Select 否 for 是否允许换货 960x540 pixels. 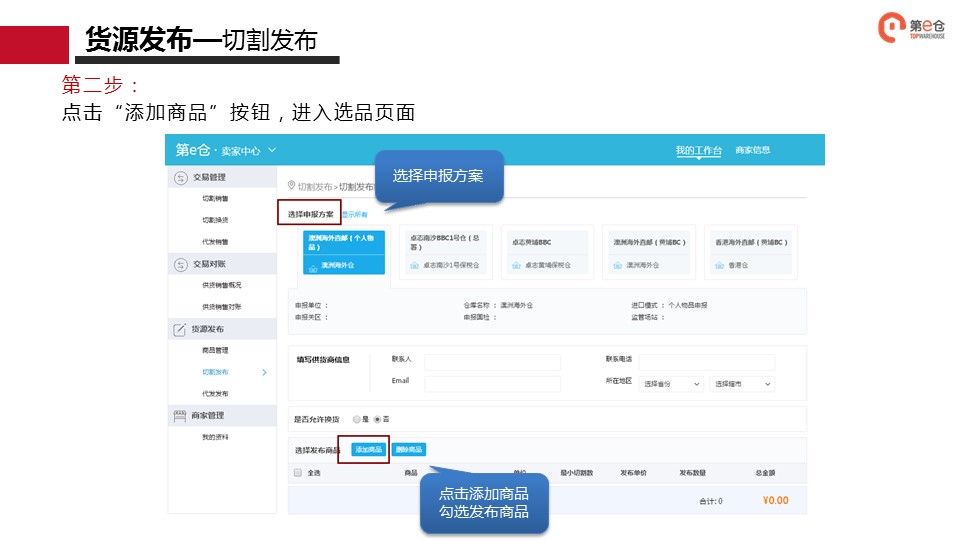pyautogui.click(x=377, y=419)
